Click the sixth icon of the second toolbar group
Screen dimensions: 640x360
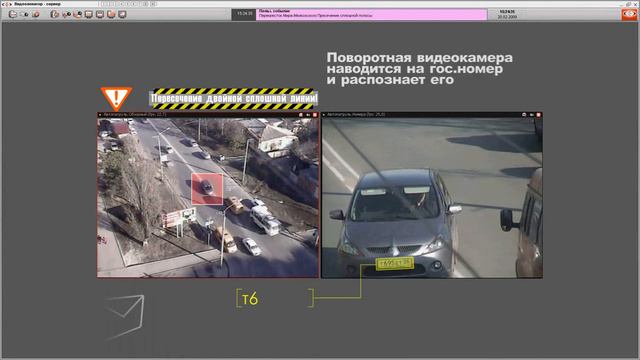(x=111, y=14)
